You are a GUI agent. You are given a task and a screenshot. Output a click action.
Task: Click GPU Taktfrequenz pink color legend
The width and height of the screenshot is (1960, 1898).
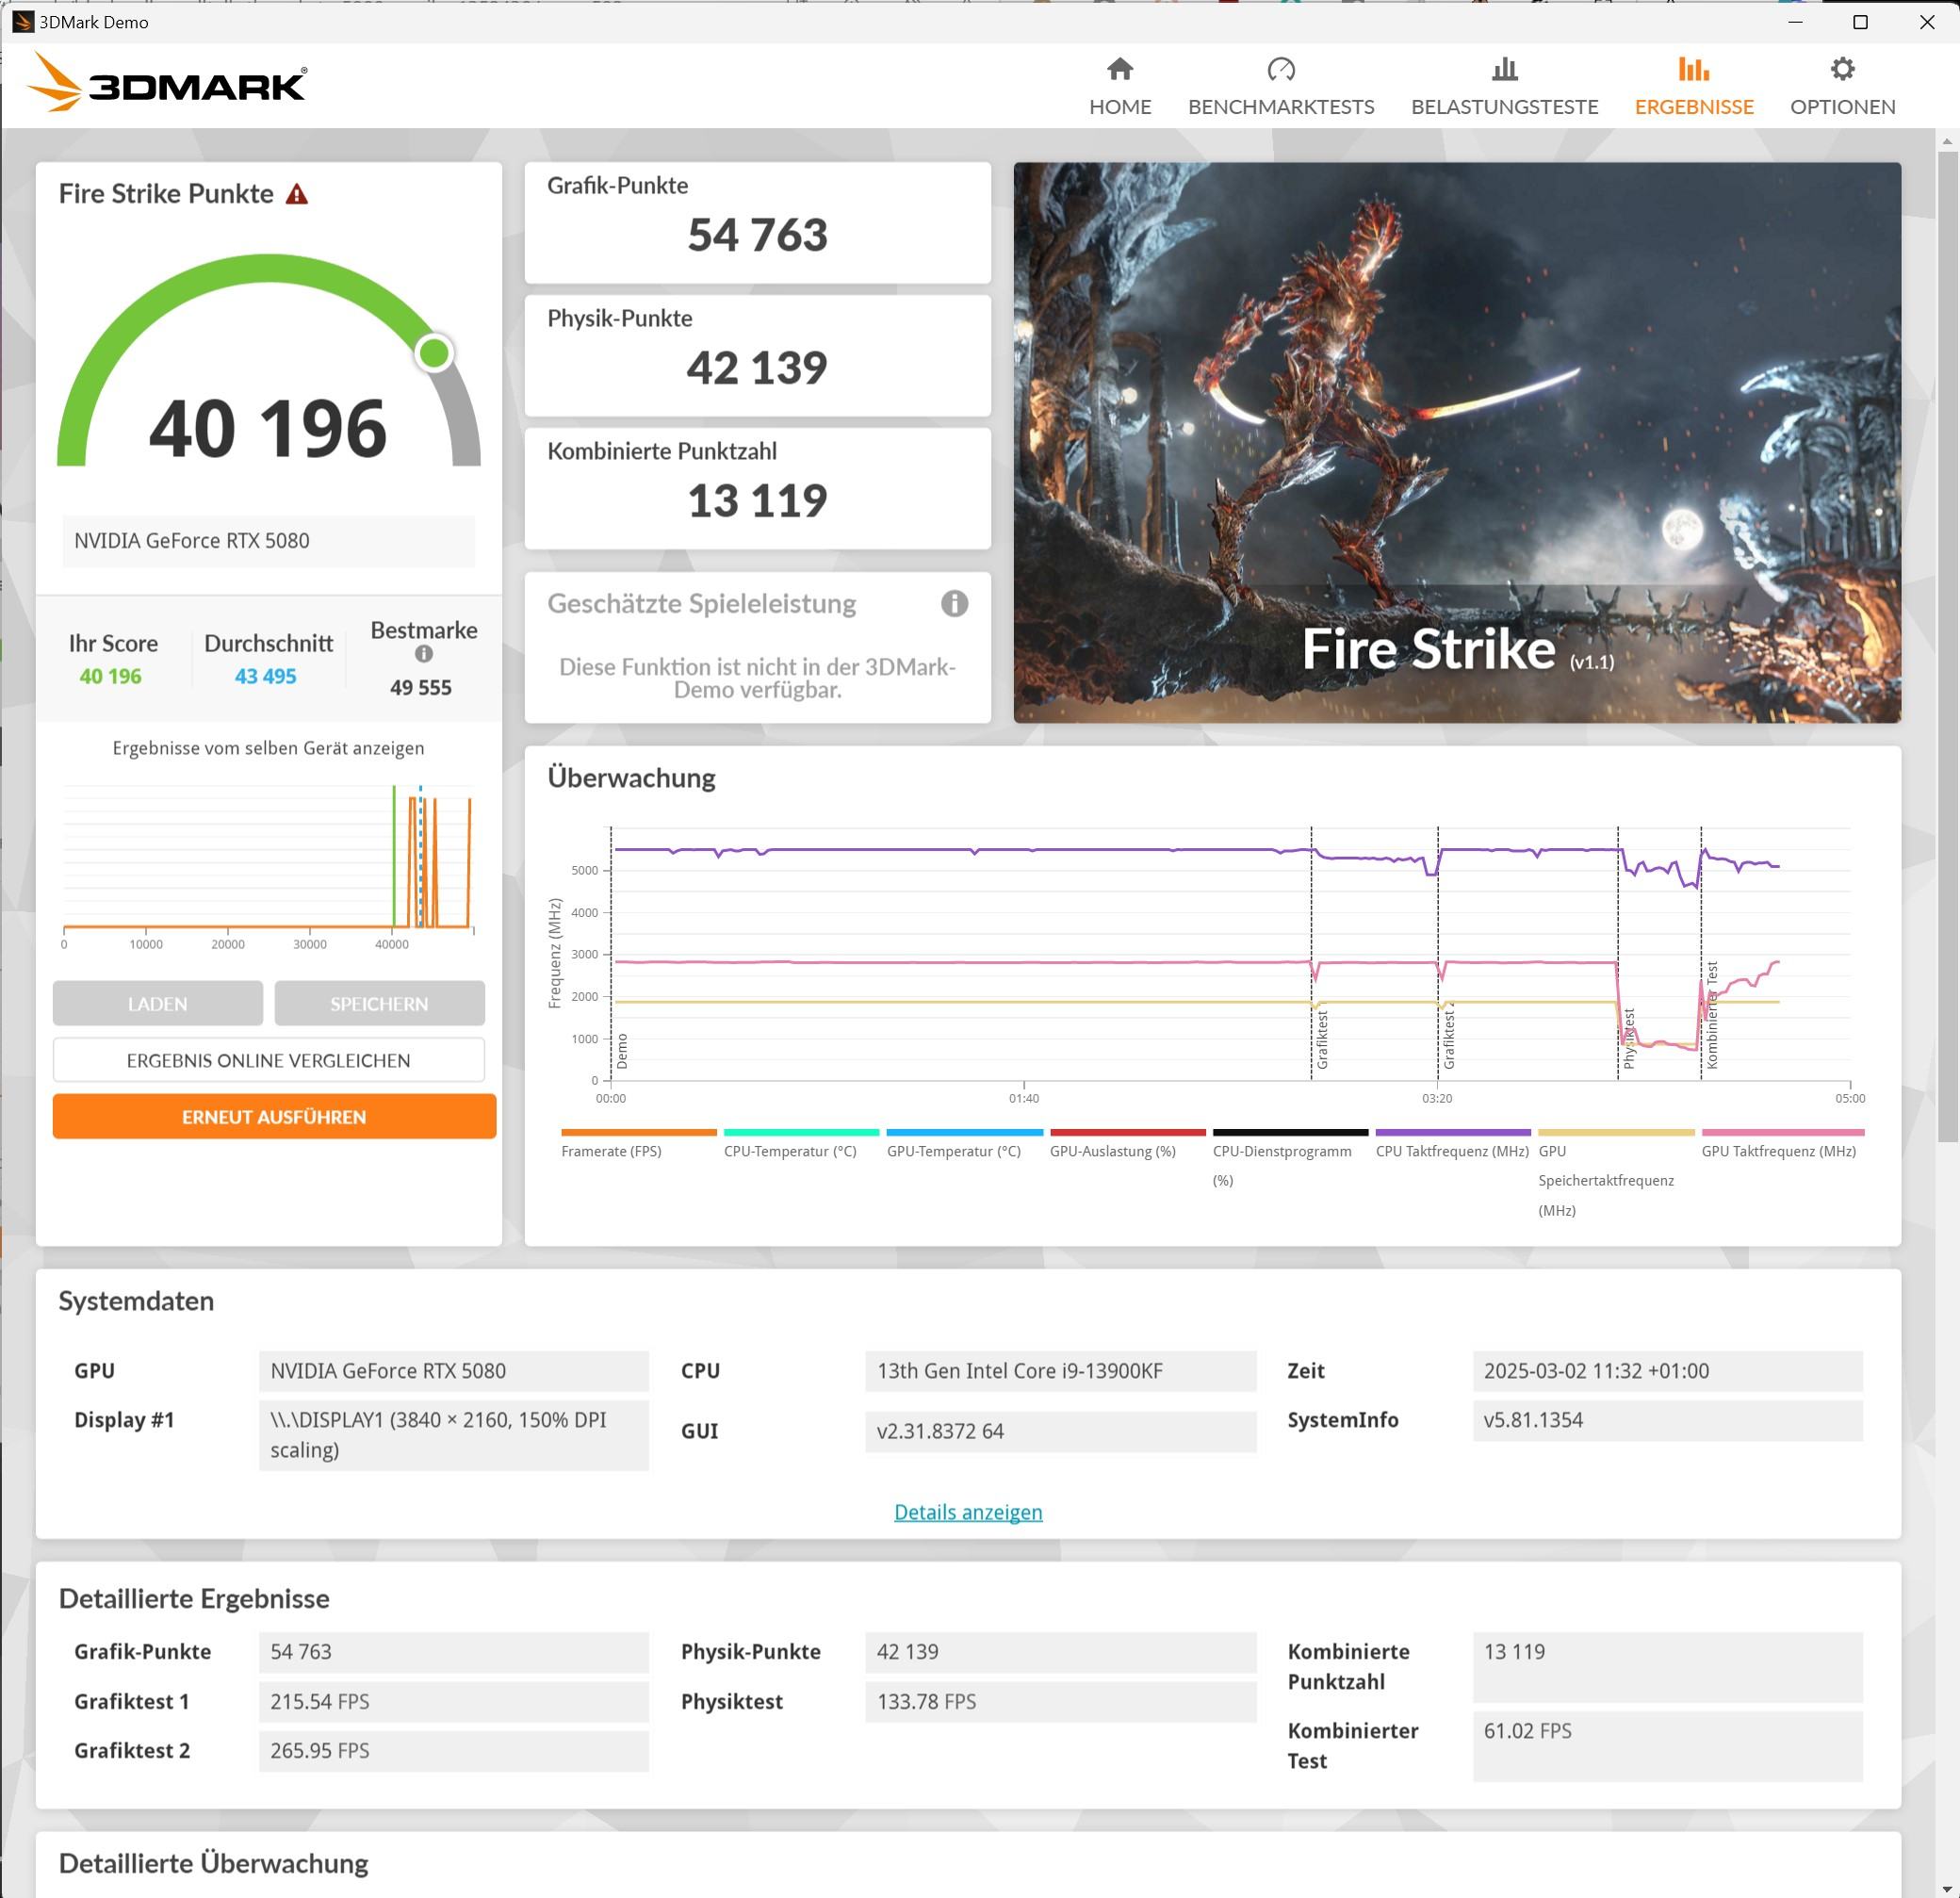pyautogui.click(x=1782, y=1132)
